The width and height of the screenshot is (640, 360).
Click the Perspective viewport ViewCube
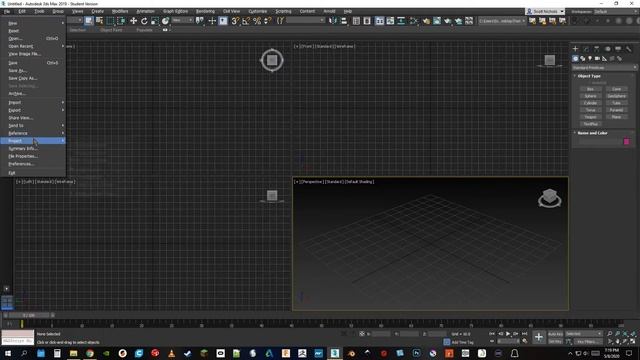click(x=549, y=198)
